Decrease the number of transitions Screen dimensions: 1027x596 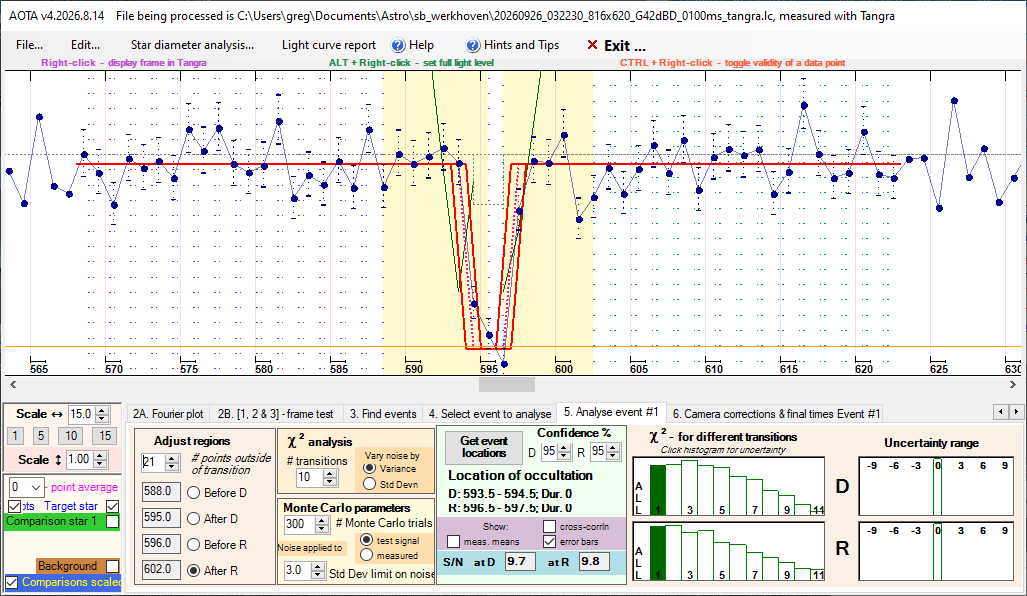click(330, 481)
